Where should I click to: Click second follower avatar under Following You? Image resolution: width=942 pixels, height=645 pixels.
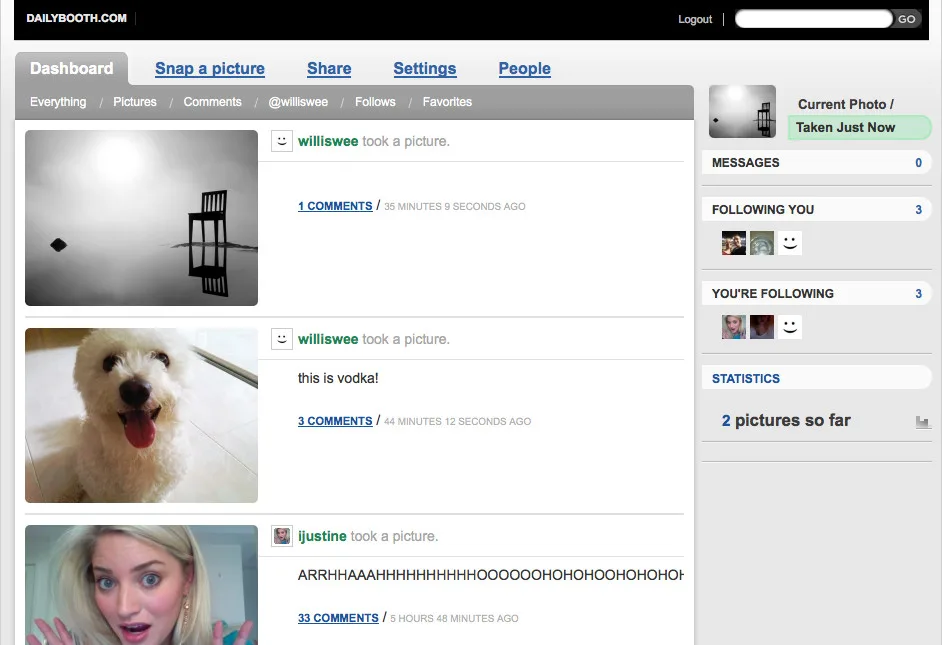(762, 243)
